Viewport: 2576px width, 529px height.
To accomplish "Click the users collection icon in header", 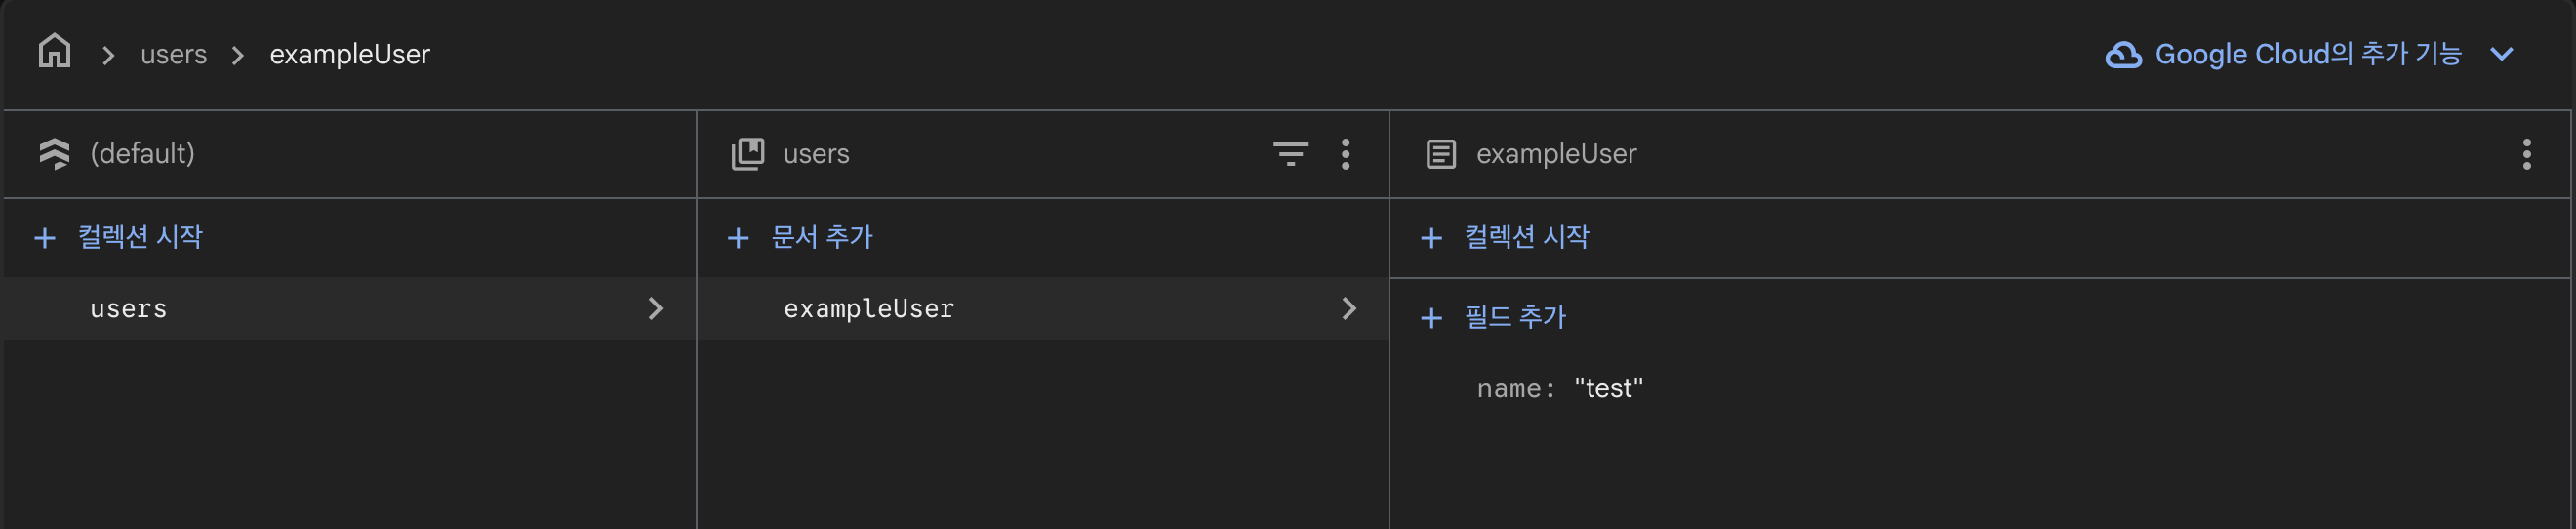I will pyautogui.click(x=747, y=154).
